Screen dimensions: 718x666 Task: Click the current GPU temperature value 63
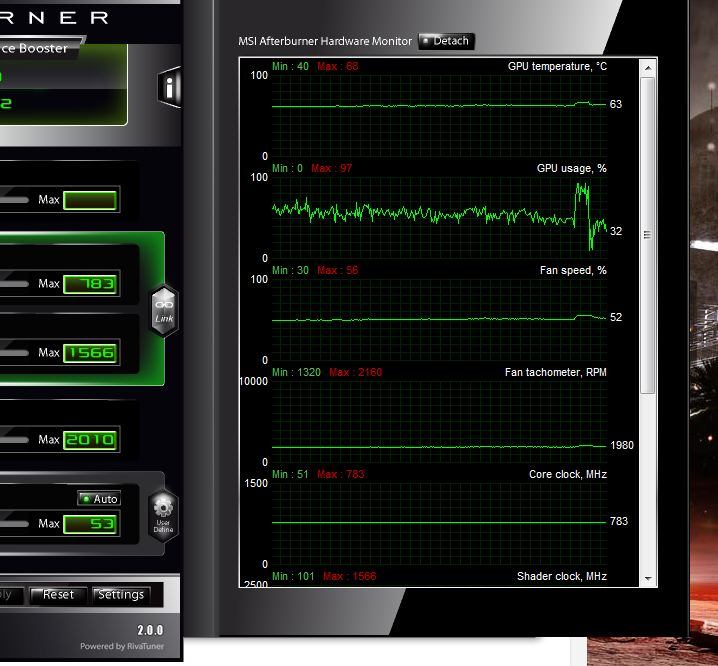tap(616, 104)
